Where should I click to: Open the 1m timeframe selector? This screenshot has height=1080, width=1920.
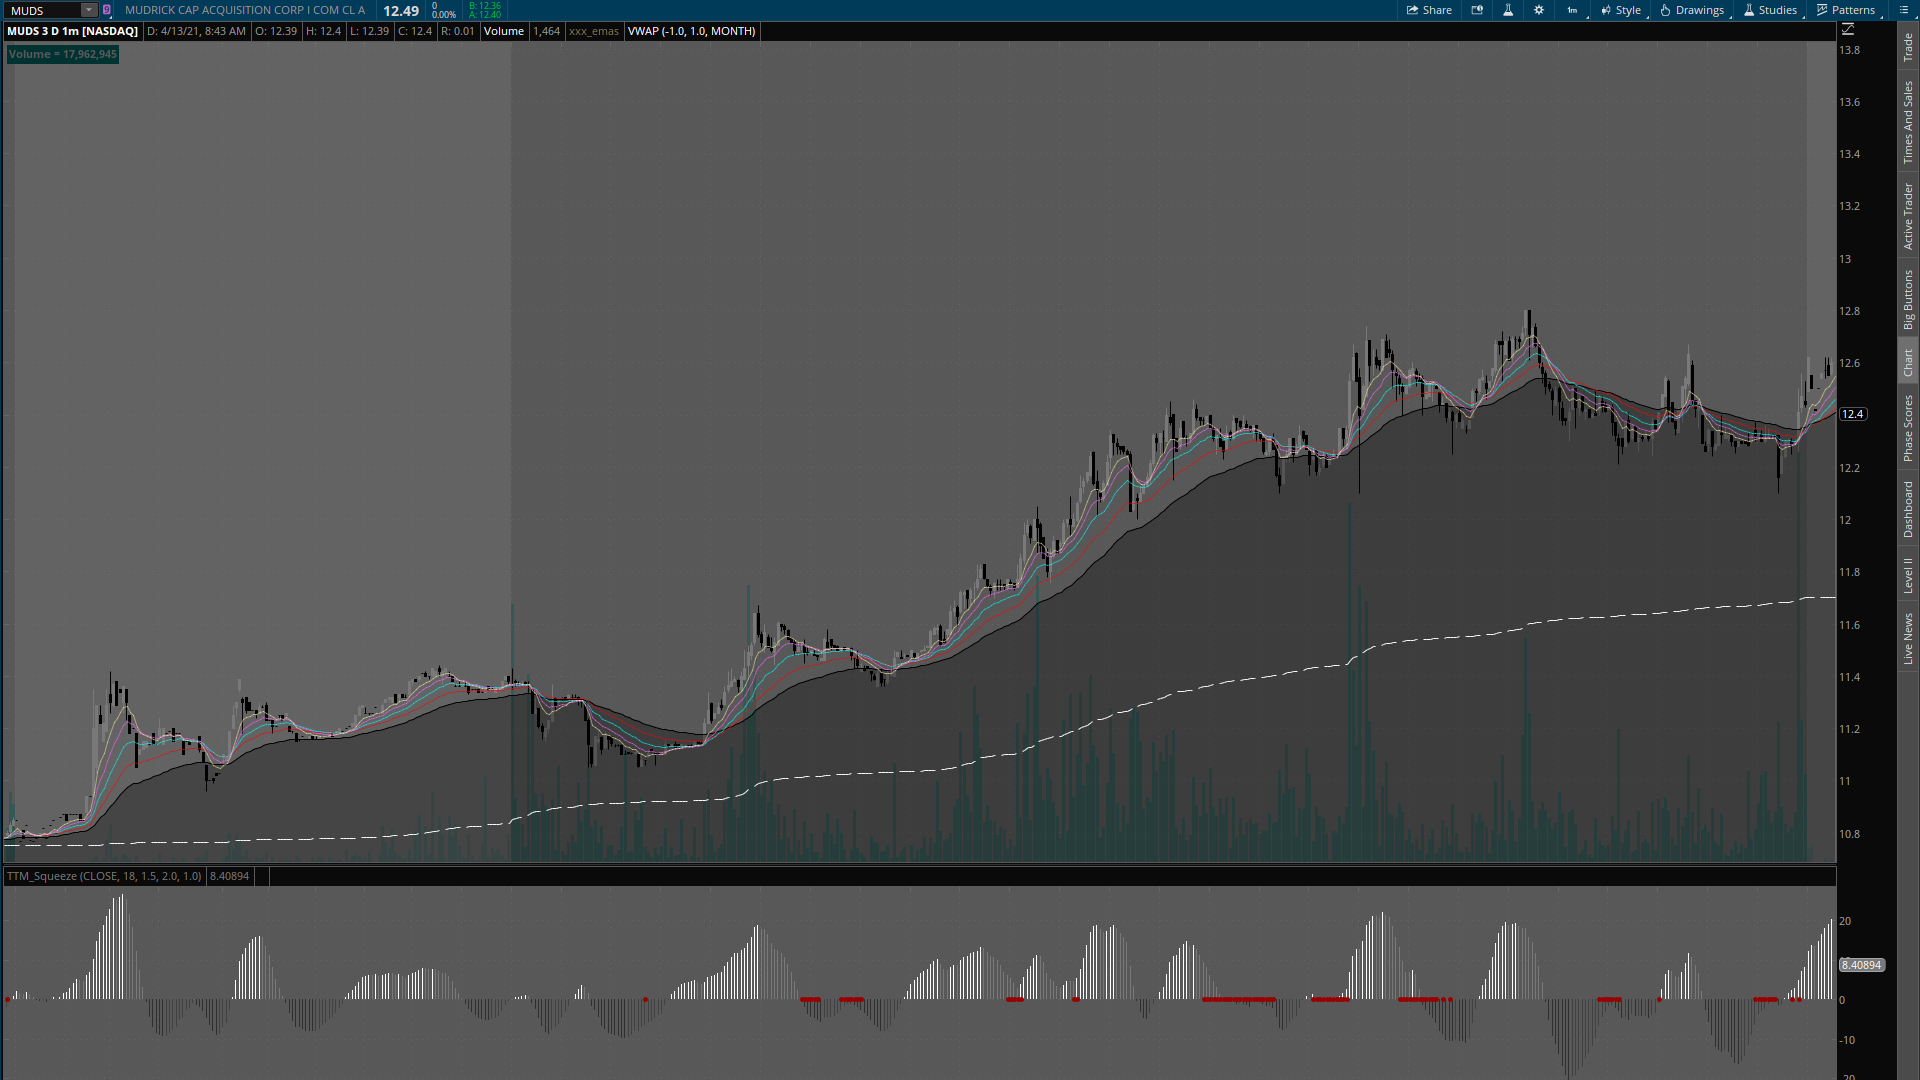1572,10
